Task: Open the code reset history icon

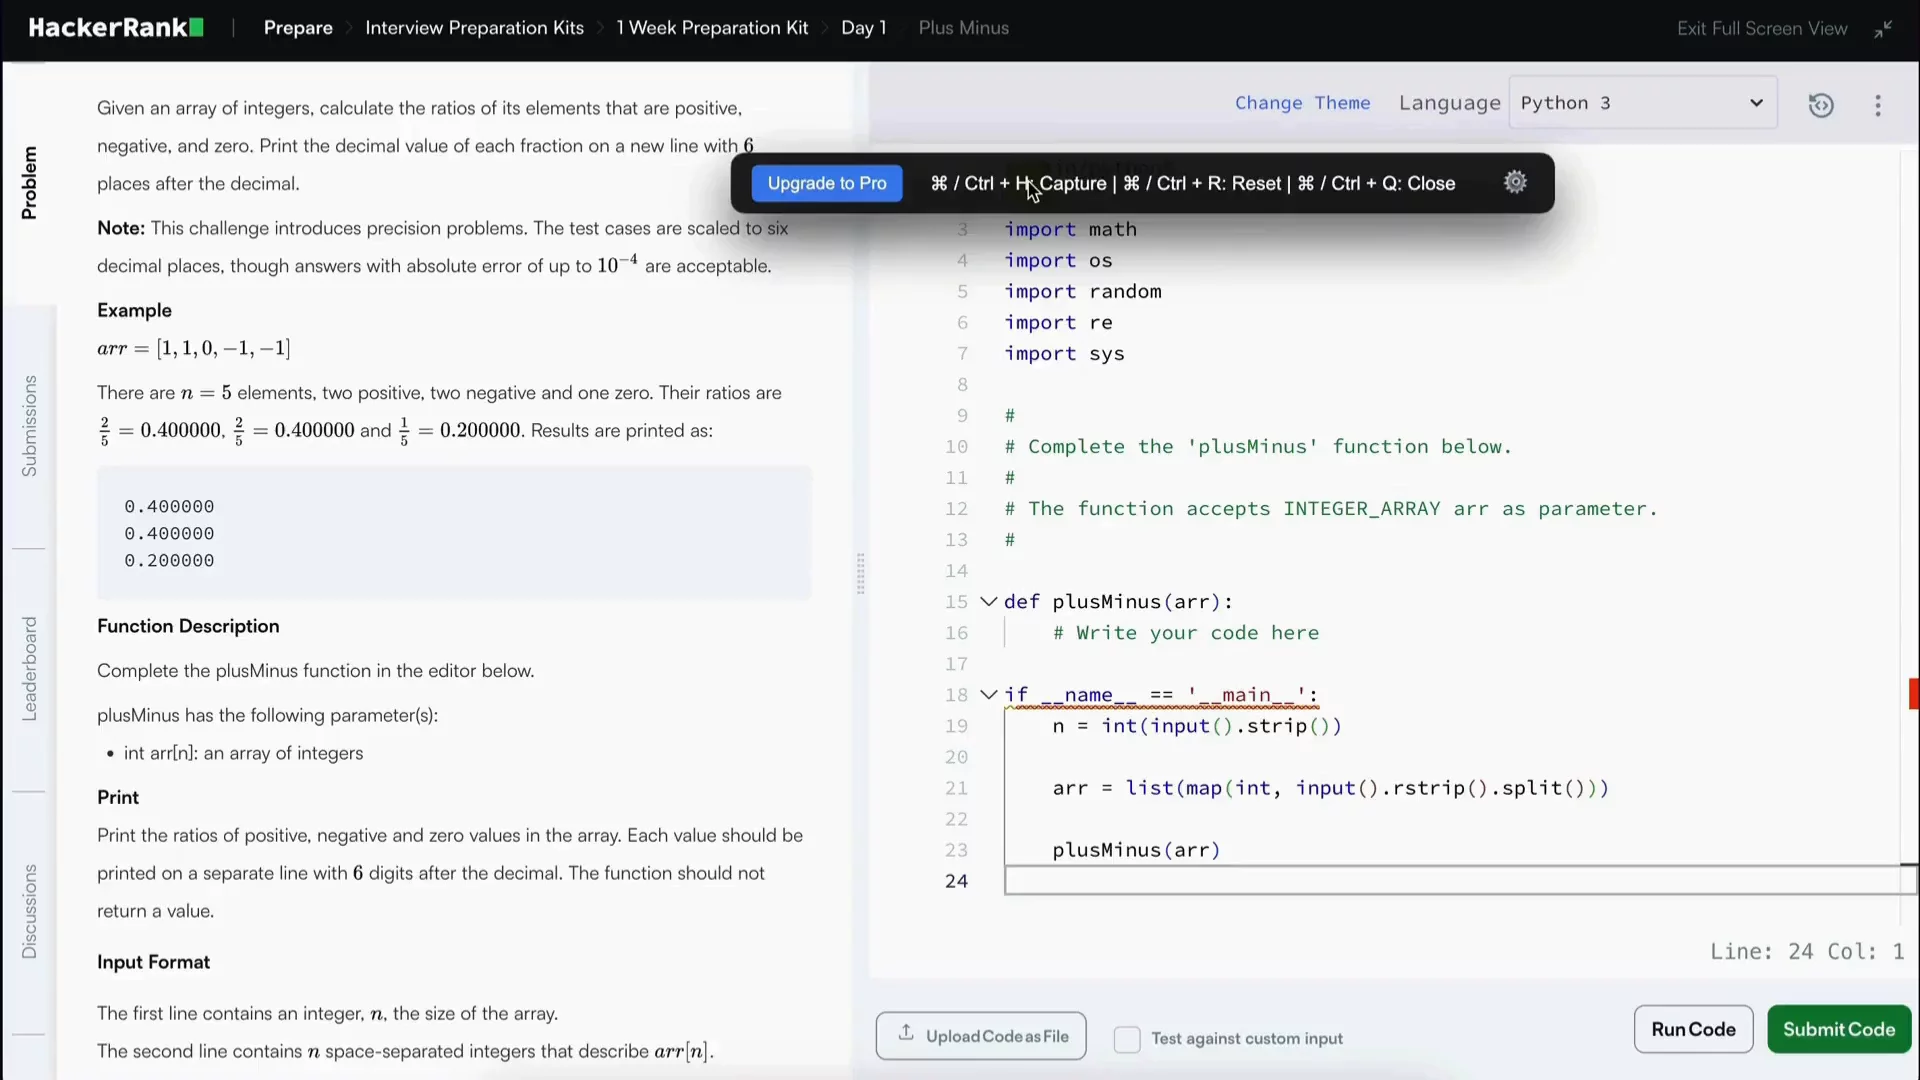Action: tap(1821, 105)
